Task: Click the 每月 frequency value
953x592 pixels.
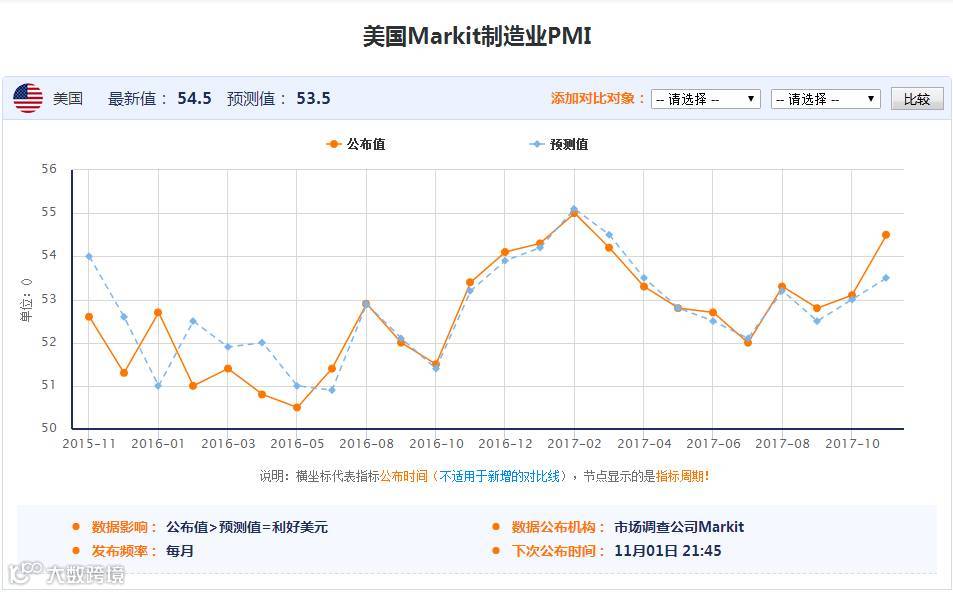Action: pos(179,551)
